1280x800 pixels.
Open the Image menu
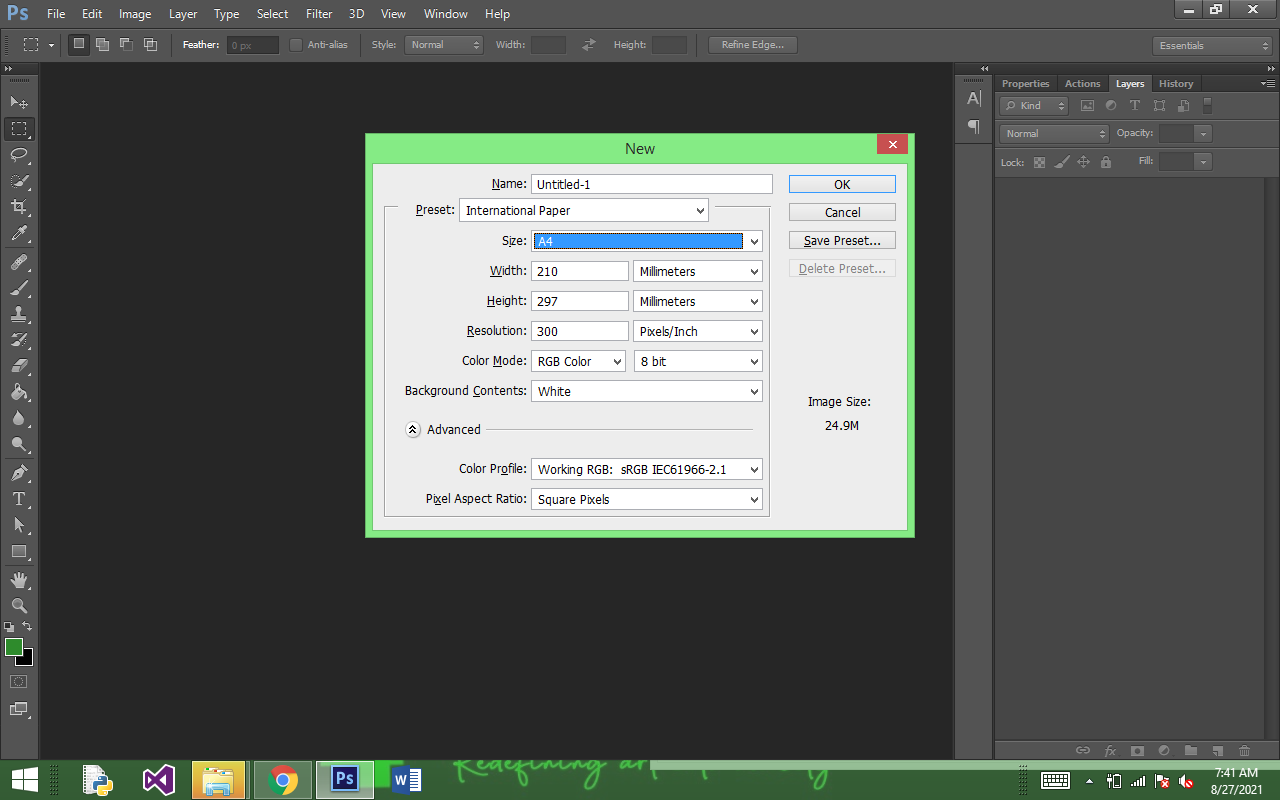click(x=135, y=14)
